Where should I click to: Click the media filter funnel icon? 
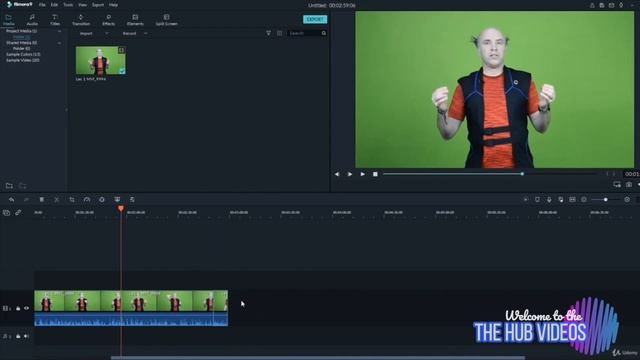(268, 33)
